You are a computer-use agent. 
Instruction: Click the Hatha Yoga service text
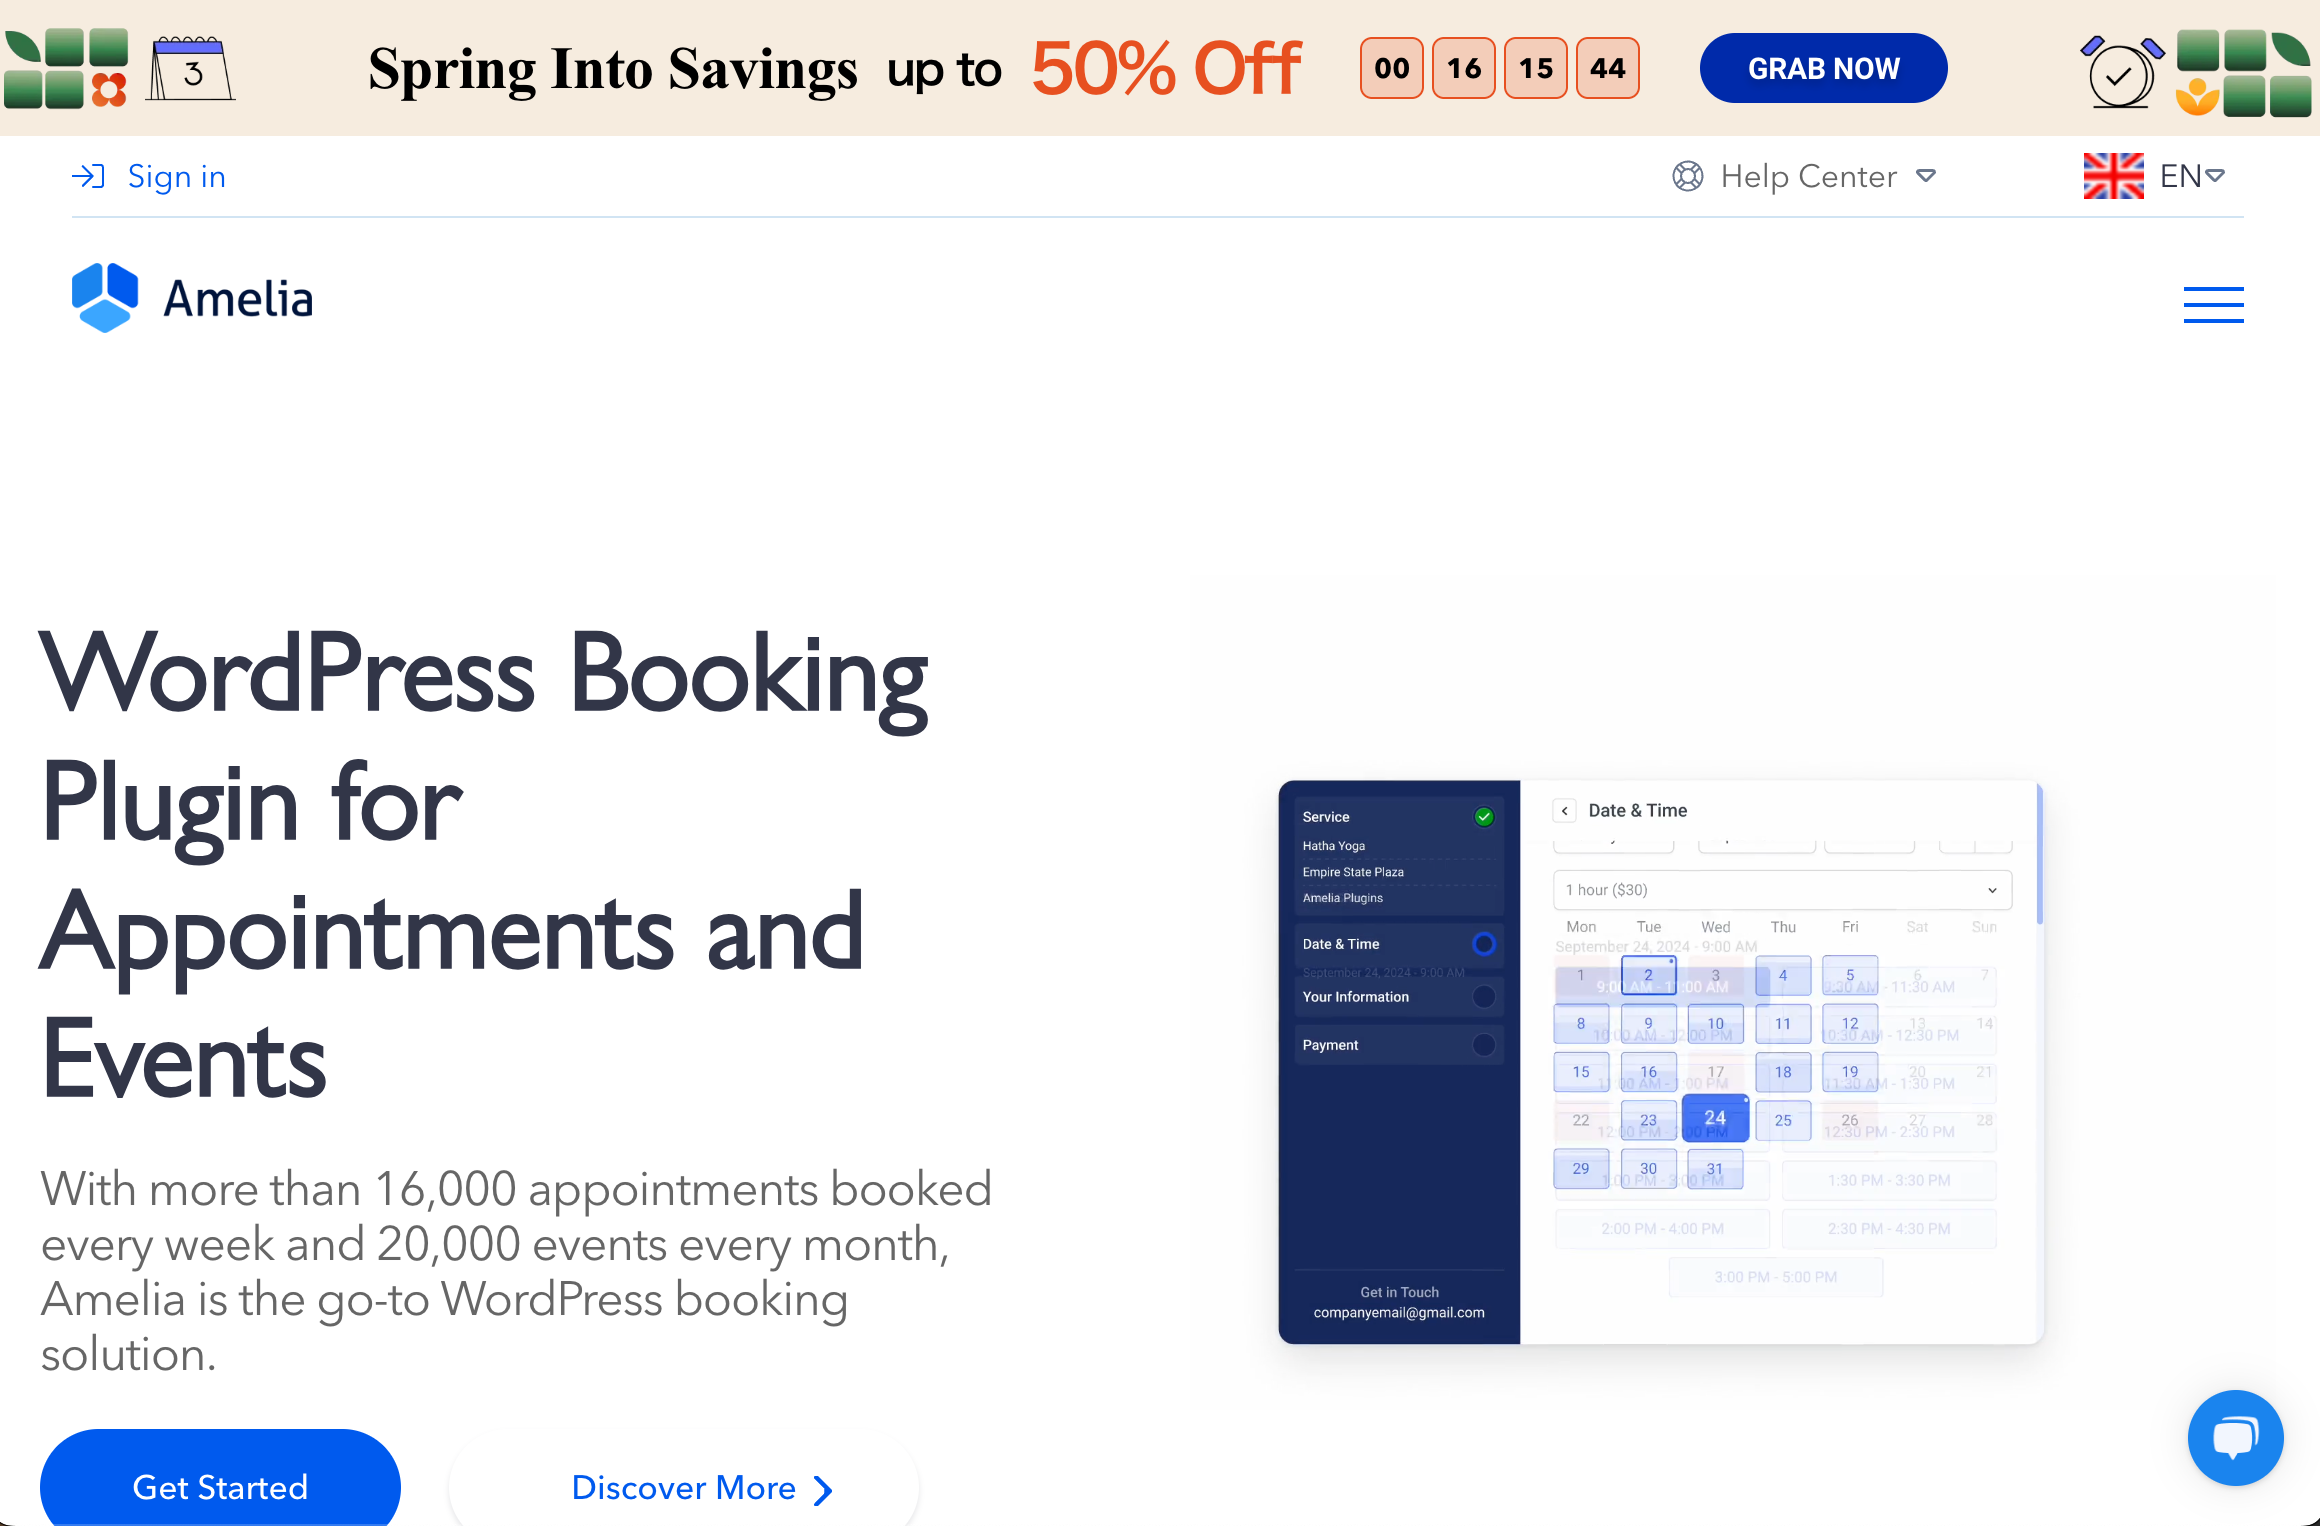[1334, 846]
